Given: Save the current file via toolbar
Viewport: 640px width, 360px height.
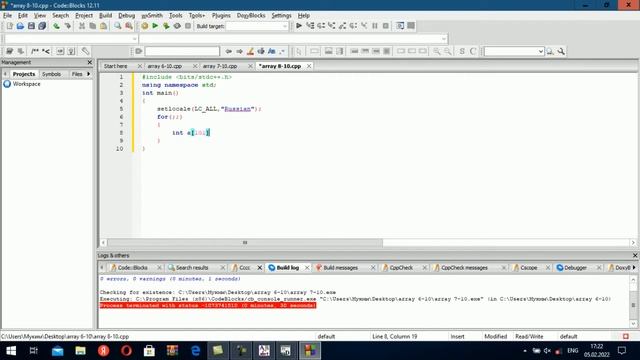Looking at the screenshot, I should [31, 26].
